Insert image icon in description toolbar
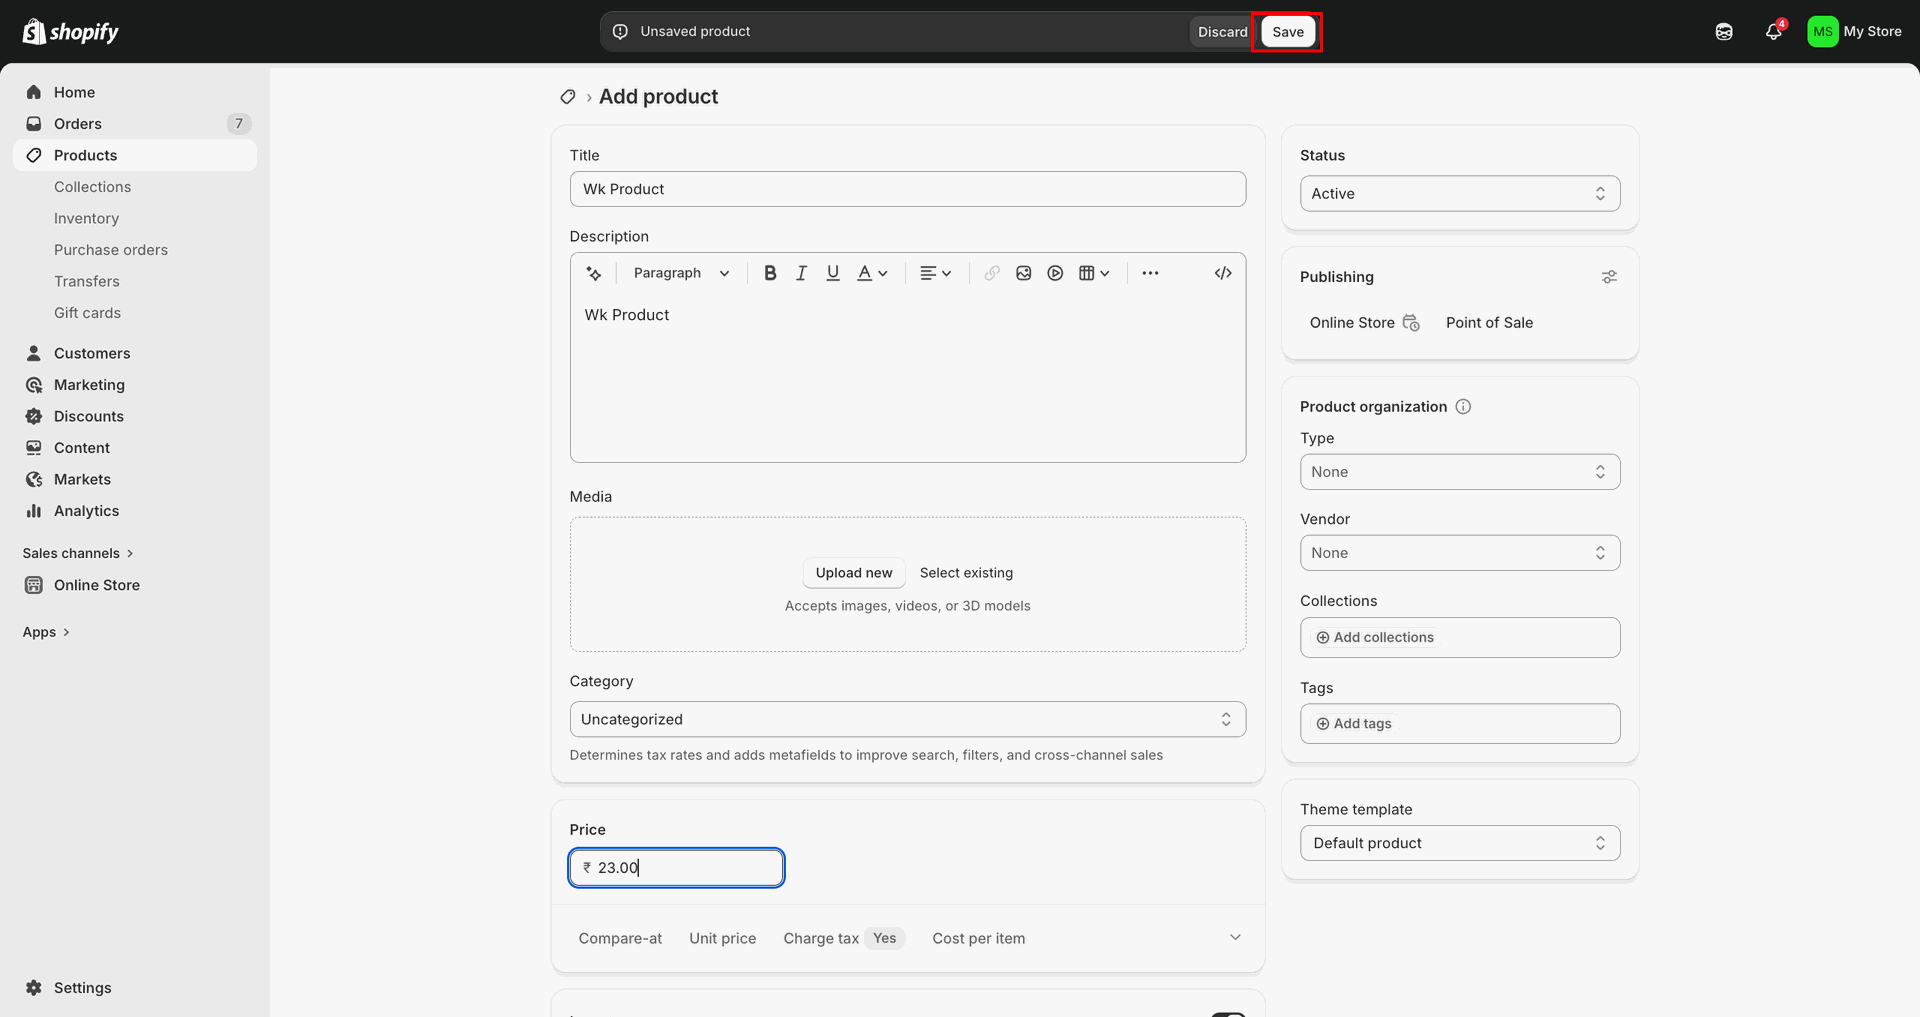The image size is (1920, 1017). 1023,273
